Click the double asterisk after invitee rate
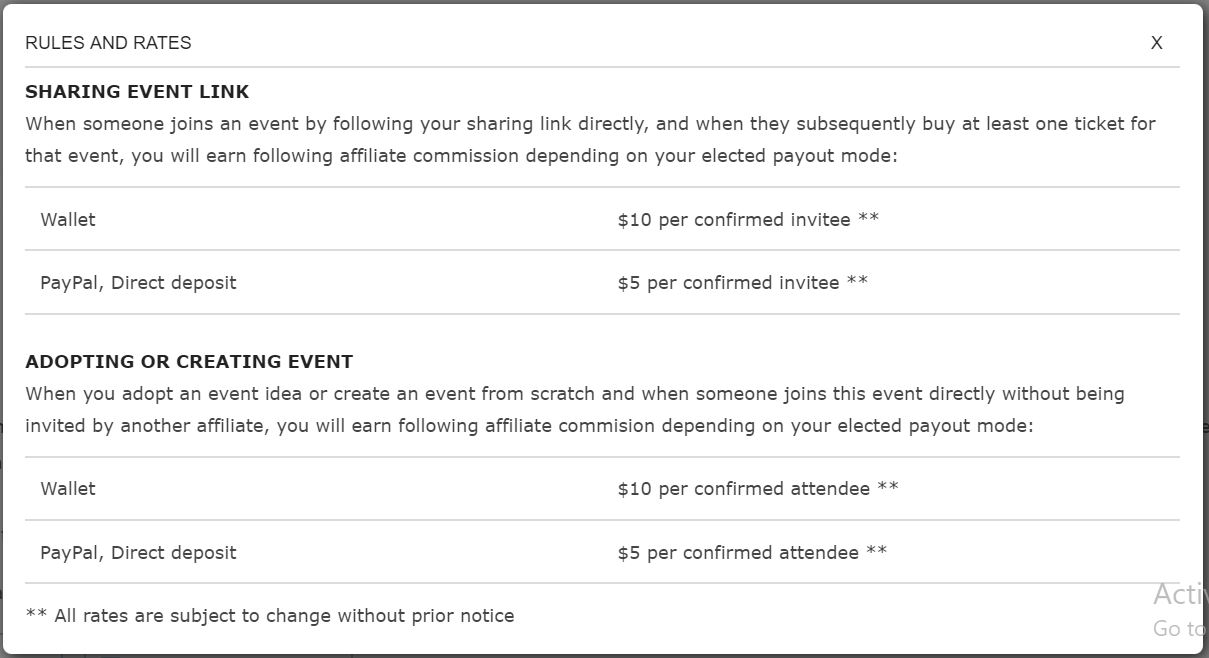This screenshot has height=658, width=1209. (x=869, y=219)
